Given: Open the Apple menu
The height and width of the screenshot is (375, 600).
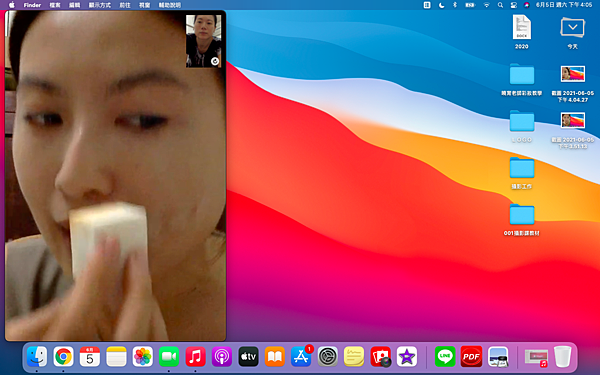Looking at the screenshot, I should pyautogui.click(x=11, y=5).
